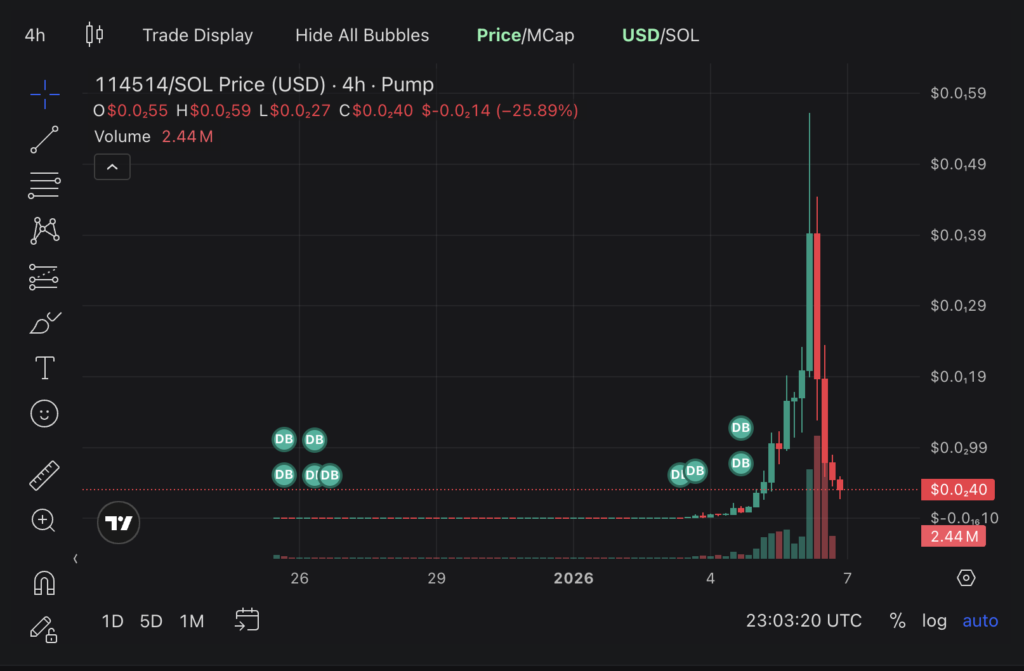Select the ruler measure tool
The height and width of the screenshot is (671, 1024).
45,476
